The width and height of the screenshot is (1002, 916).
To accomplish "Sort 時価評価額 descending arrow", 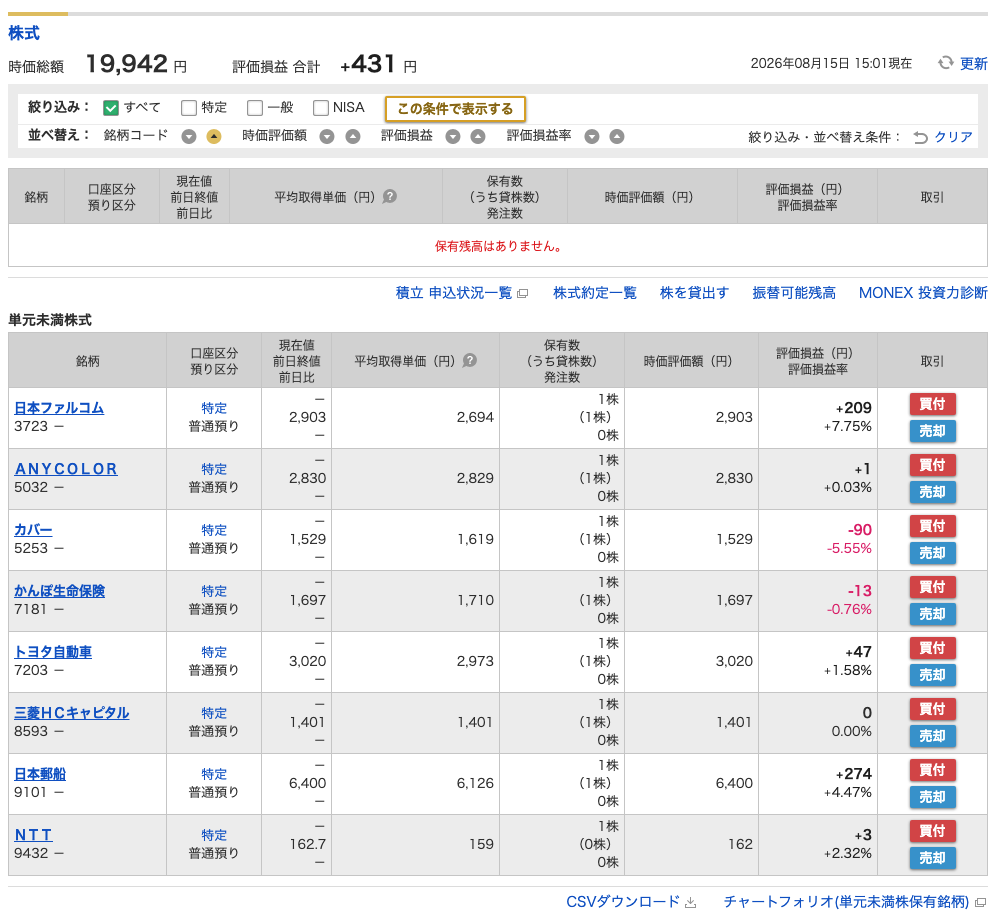I will (x=327, y=137).
